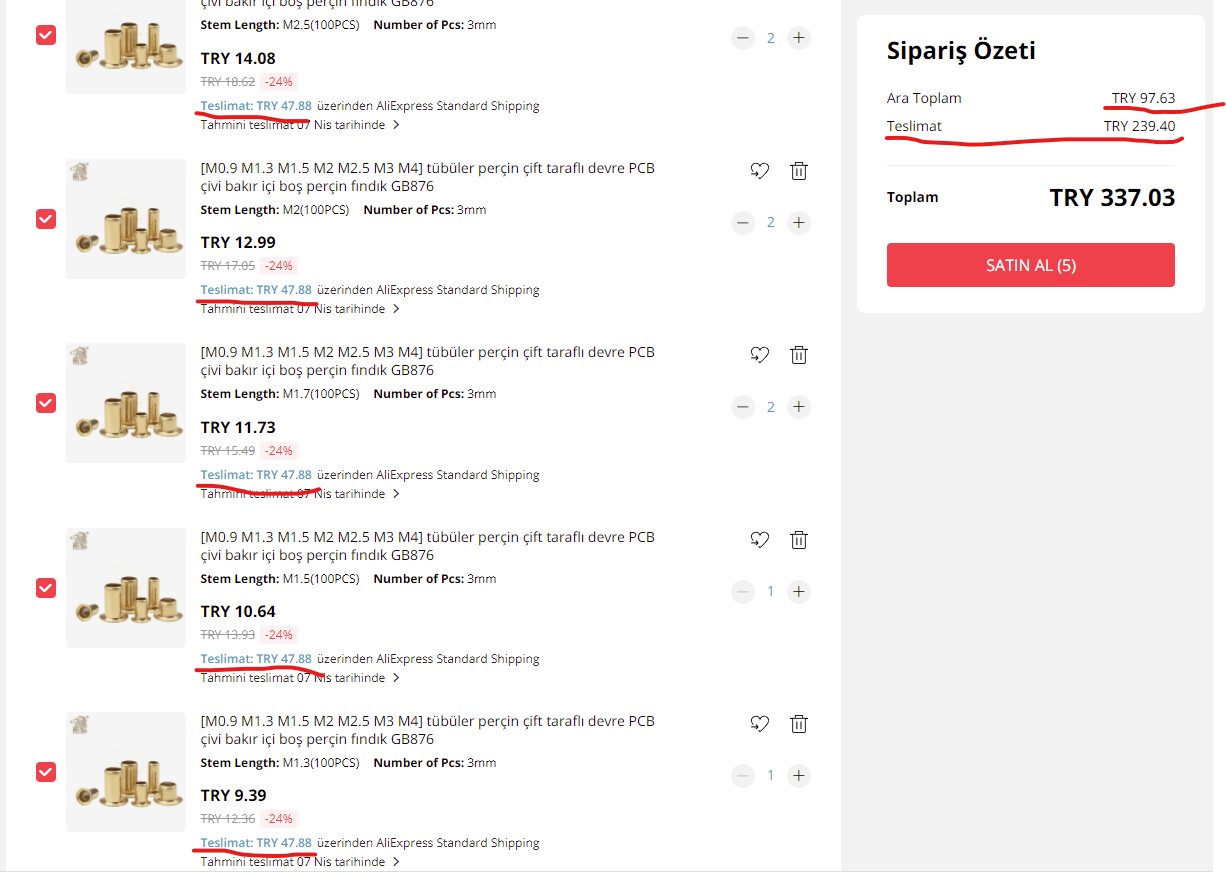1226x876 pixels.
Task: Increase quantity of the M2.5(100PCS) item
Action: tap(798, 38)
